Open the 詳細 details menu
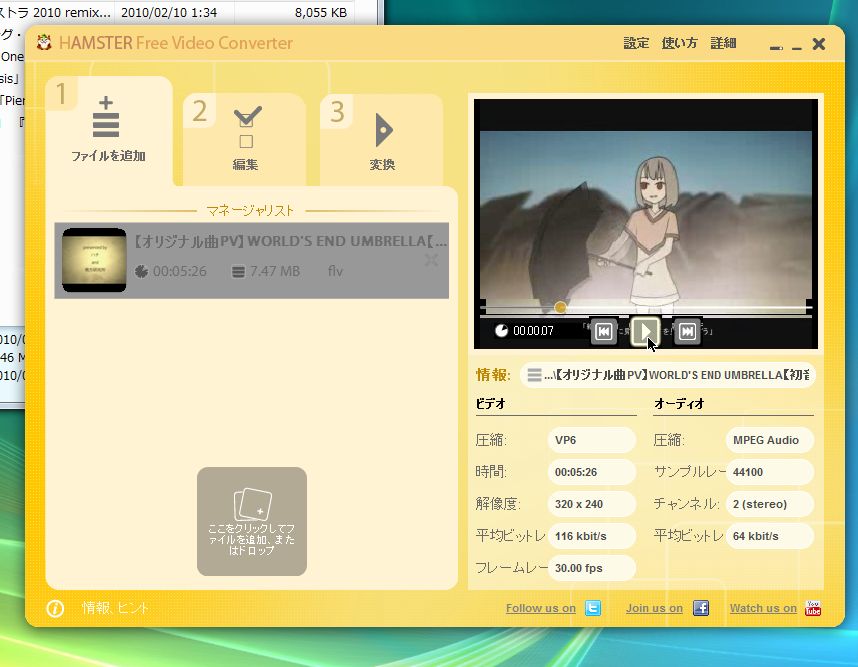858x667 pixels. click(x=723, y=43)
